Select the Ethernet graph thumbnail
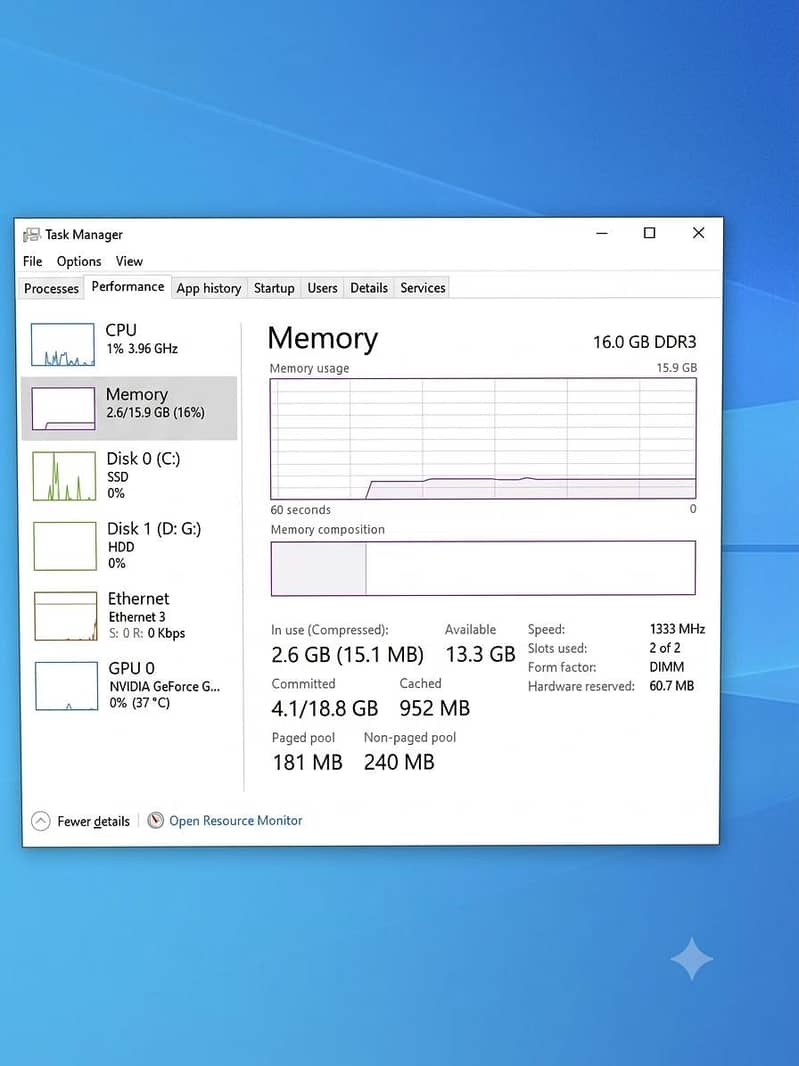799x1066 pixels. 66,616
